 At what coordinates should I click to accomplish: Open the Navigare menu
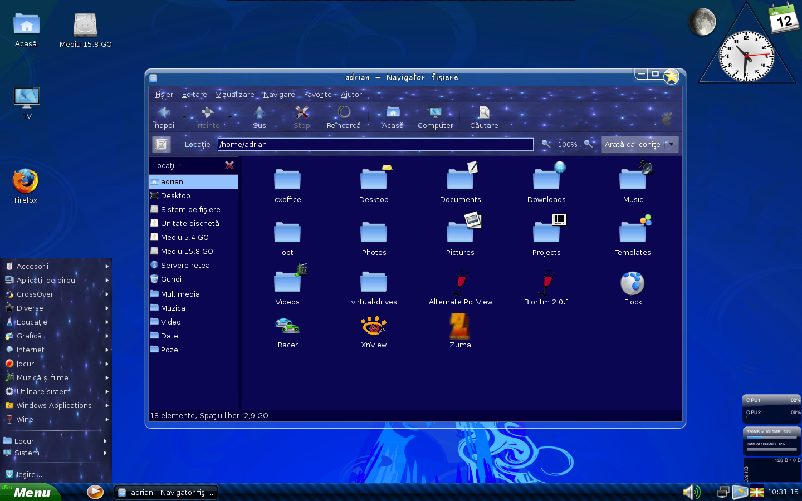pos(279,95)
